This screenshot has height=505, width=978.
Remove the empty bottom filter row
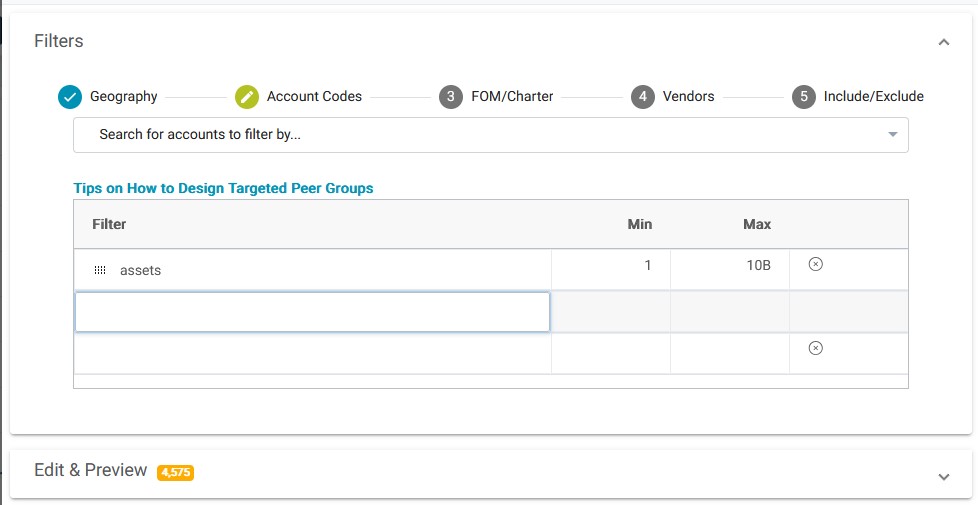[815, 348]
